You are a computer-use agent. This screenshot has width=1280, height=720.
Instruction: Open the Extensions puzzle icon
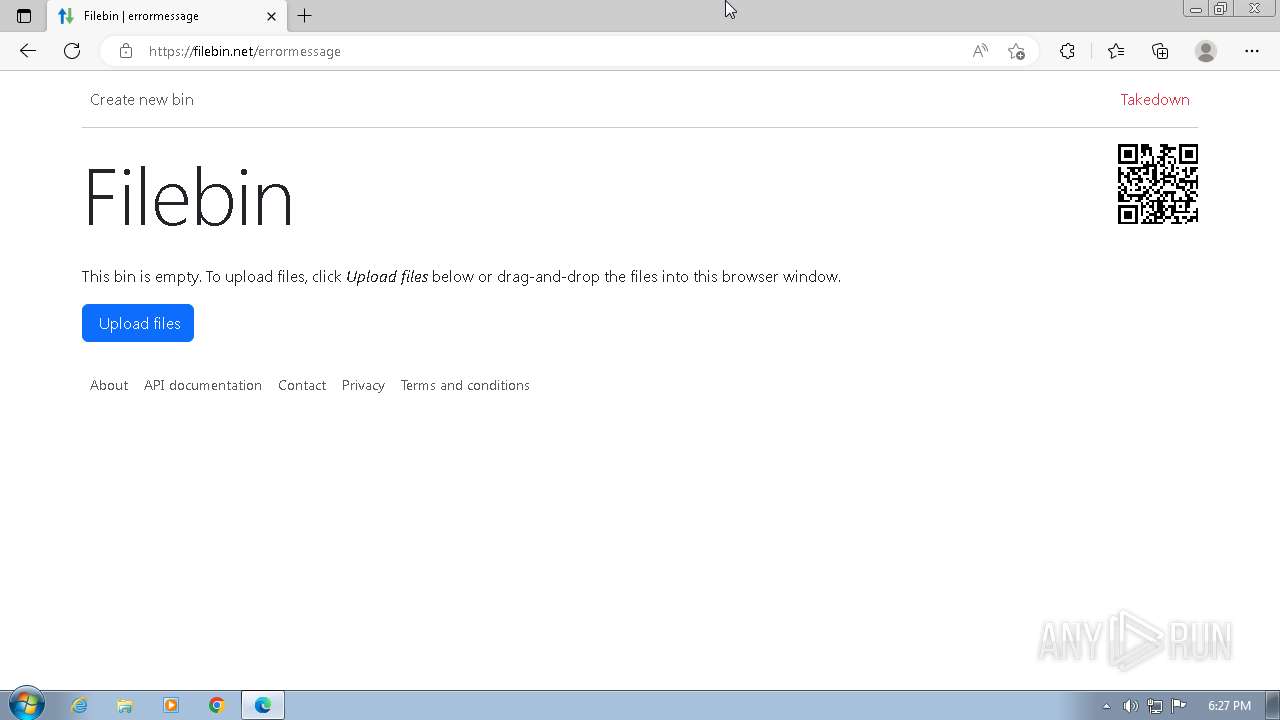pyautogui.click(x=1067, y=51)
